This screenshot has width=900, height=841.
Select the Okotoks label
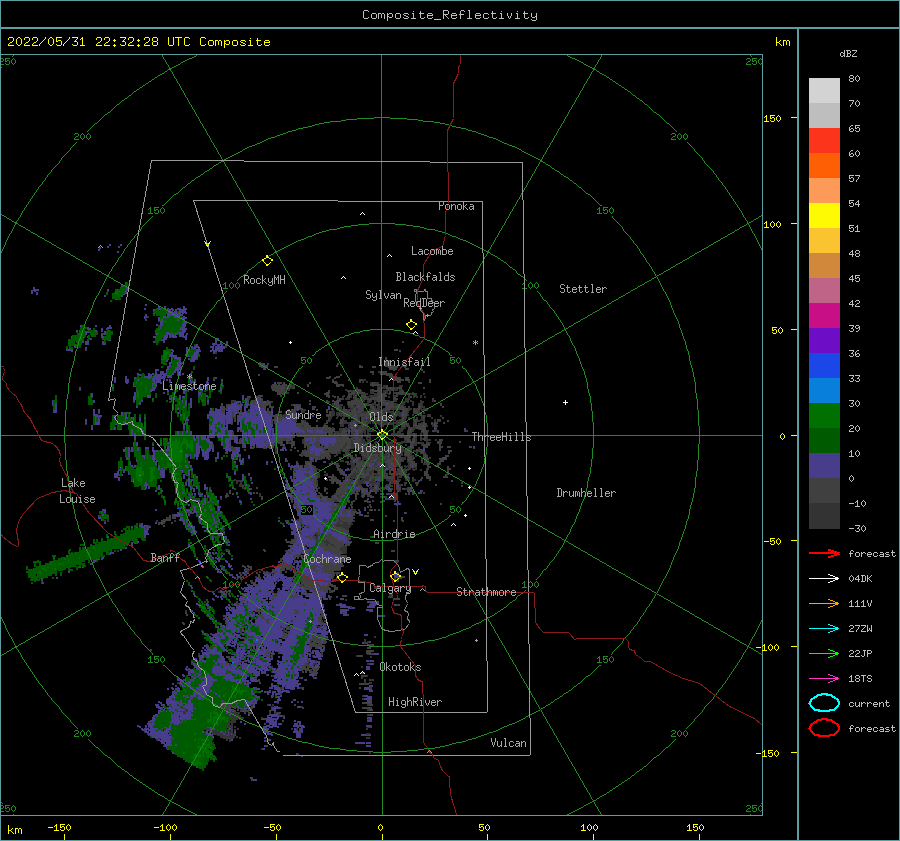(400, 667)
